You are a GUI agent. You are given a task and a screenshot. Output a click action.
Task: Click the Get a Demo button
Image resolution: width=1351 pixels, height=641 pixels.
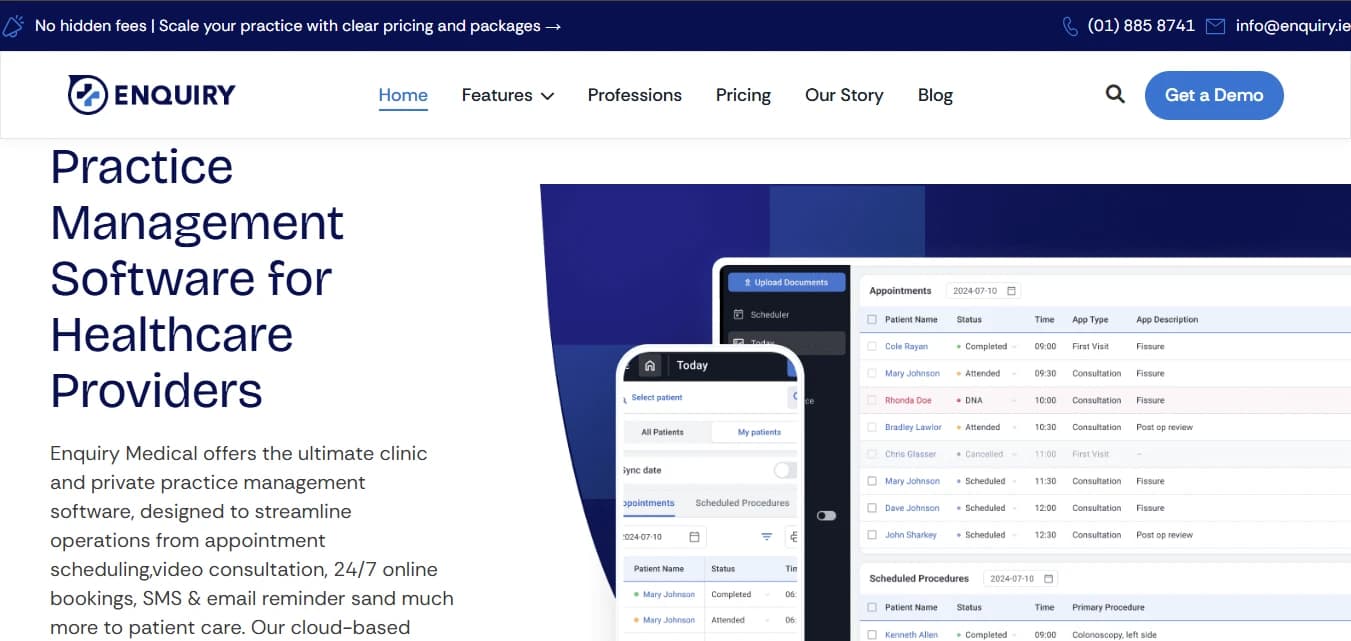[1214, 95]
